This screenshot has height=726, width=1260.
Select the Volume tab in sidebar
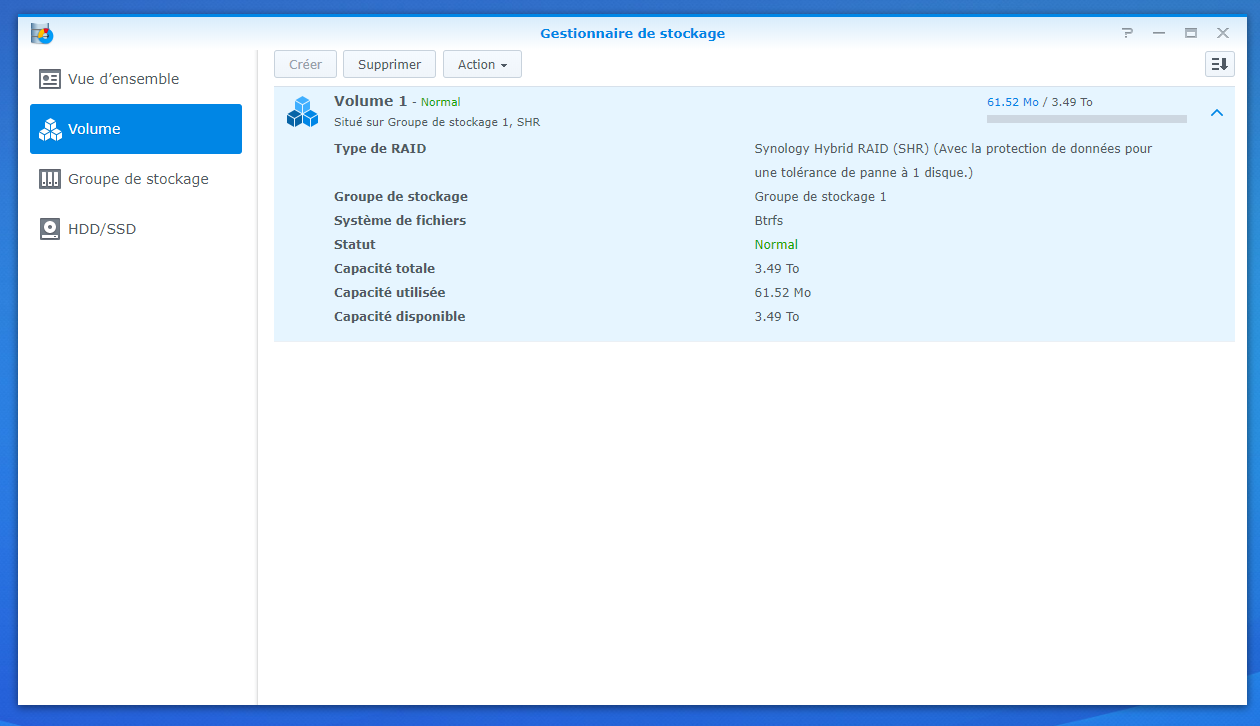click(136, 129)
